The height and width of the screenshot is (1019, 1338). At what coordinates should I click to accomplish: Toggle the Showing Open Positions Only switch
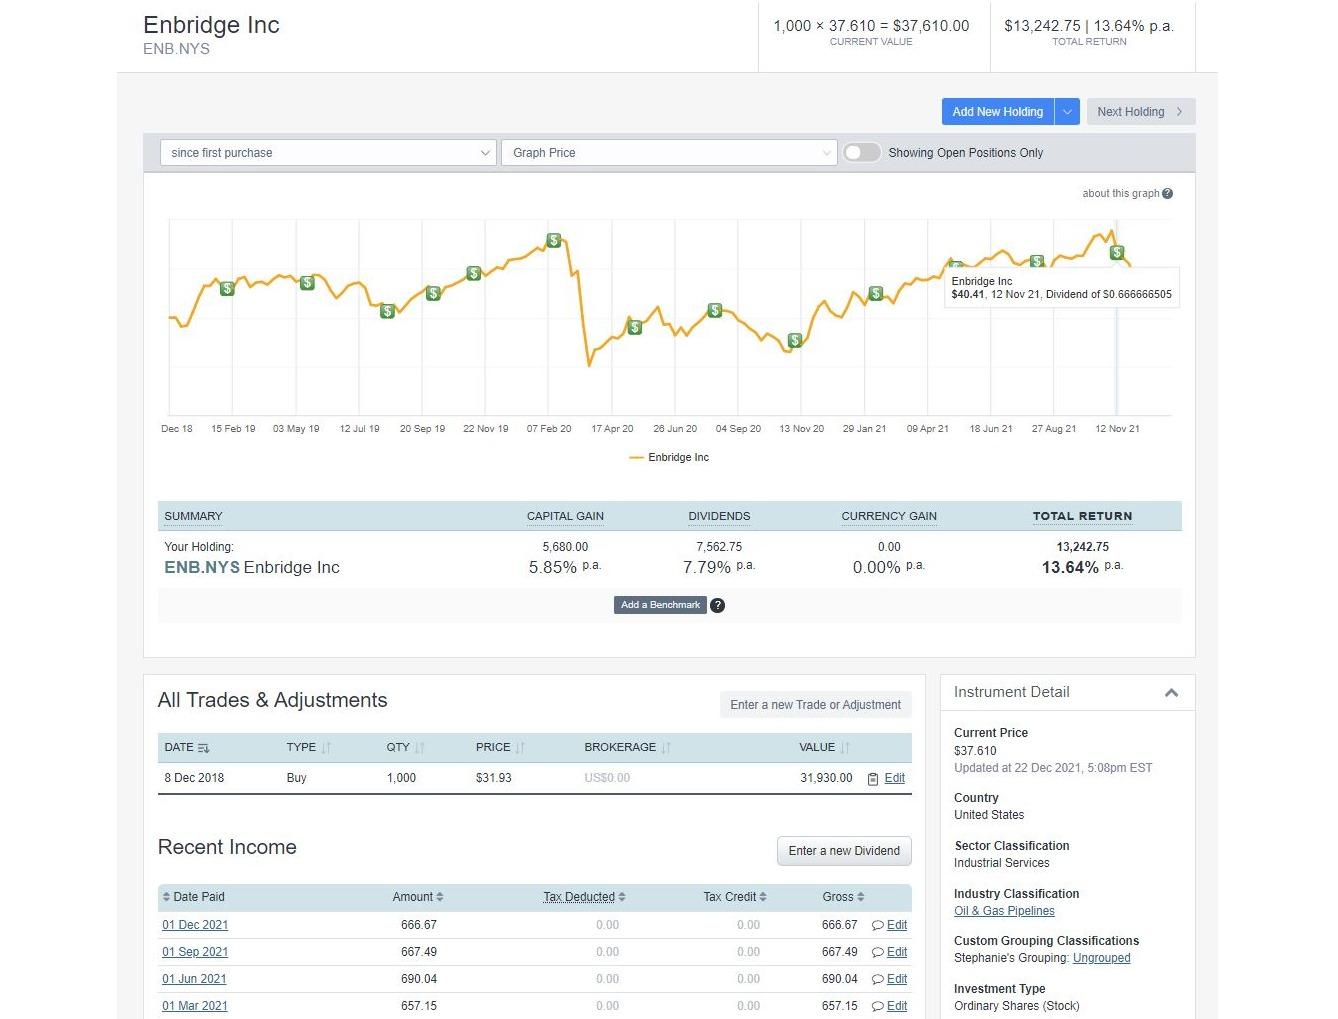point(862,153)
